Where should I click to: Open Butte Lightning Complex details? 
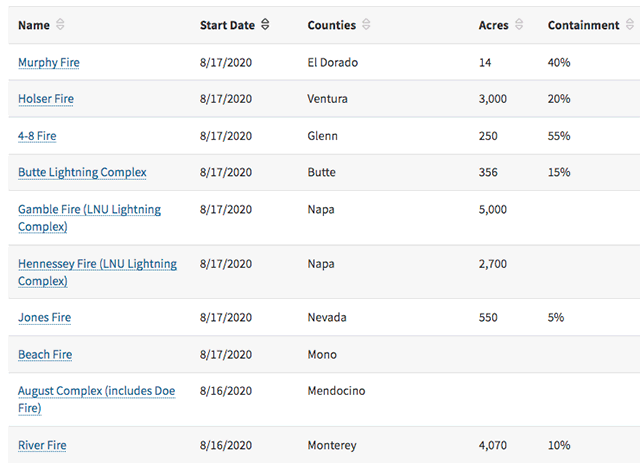pos(82,172)
